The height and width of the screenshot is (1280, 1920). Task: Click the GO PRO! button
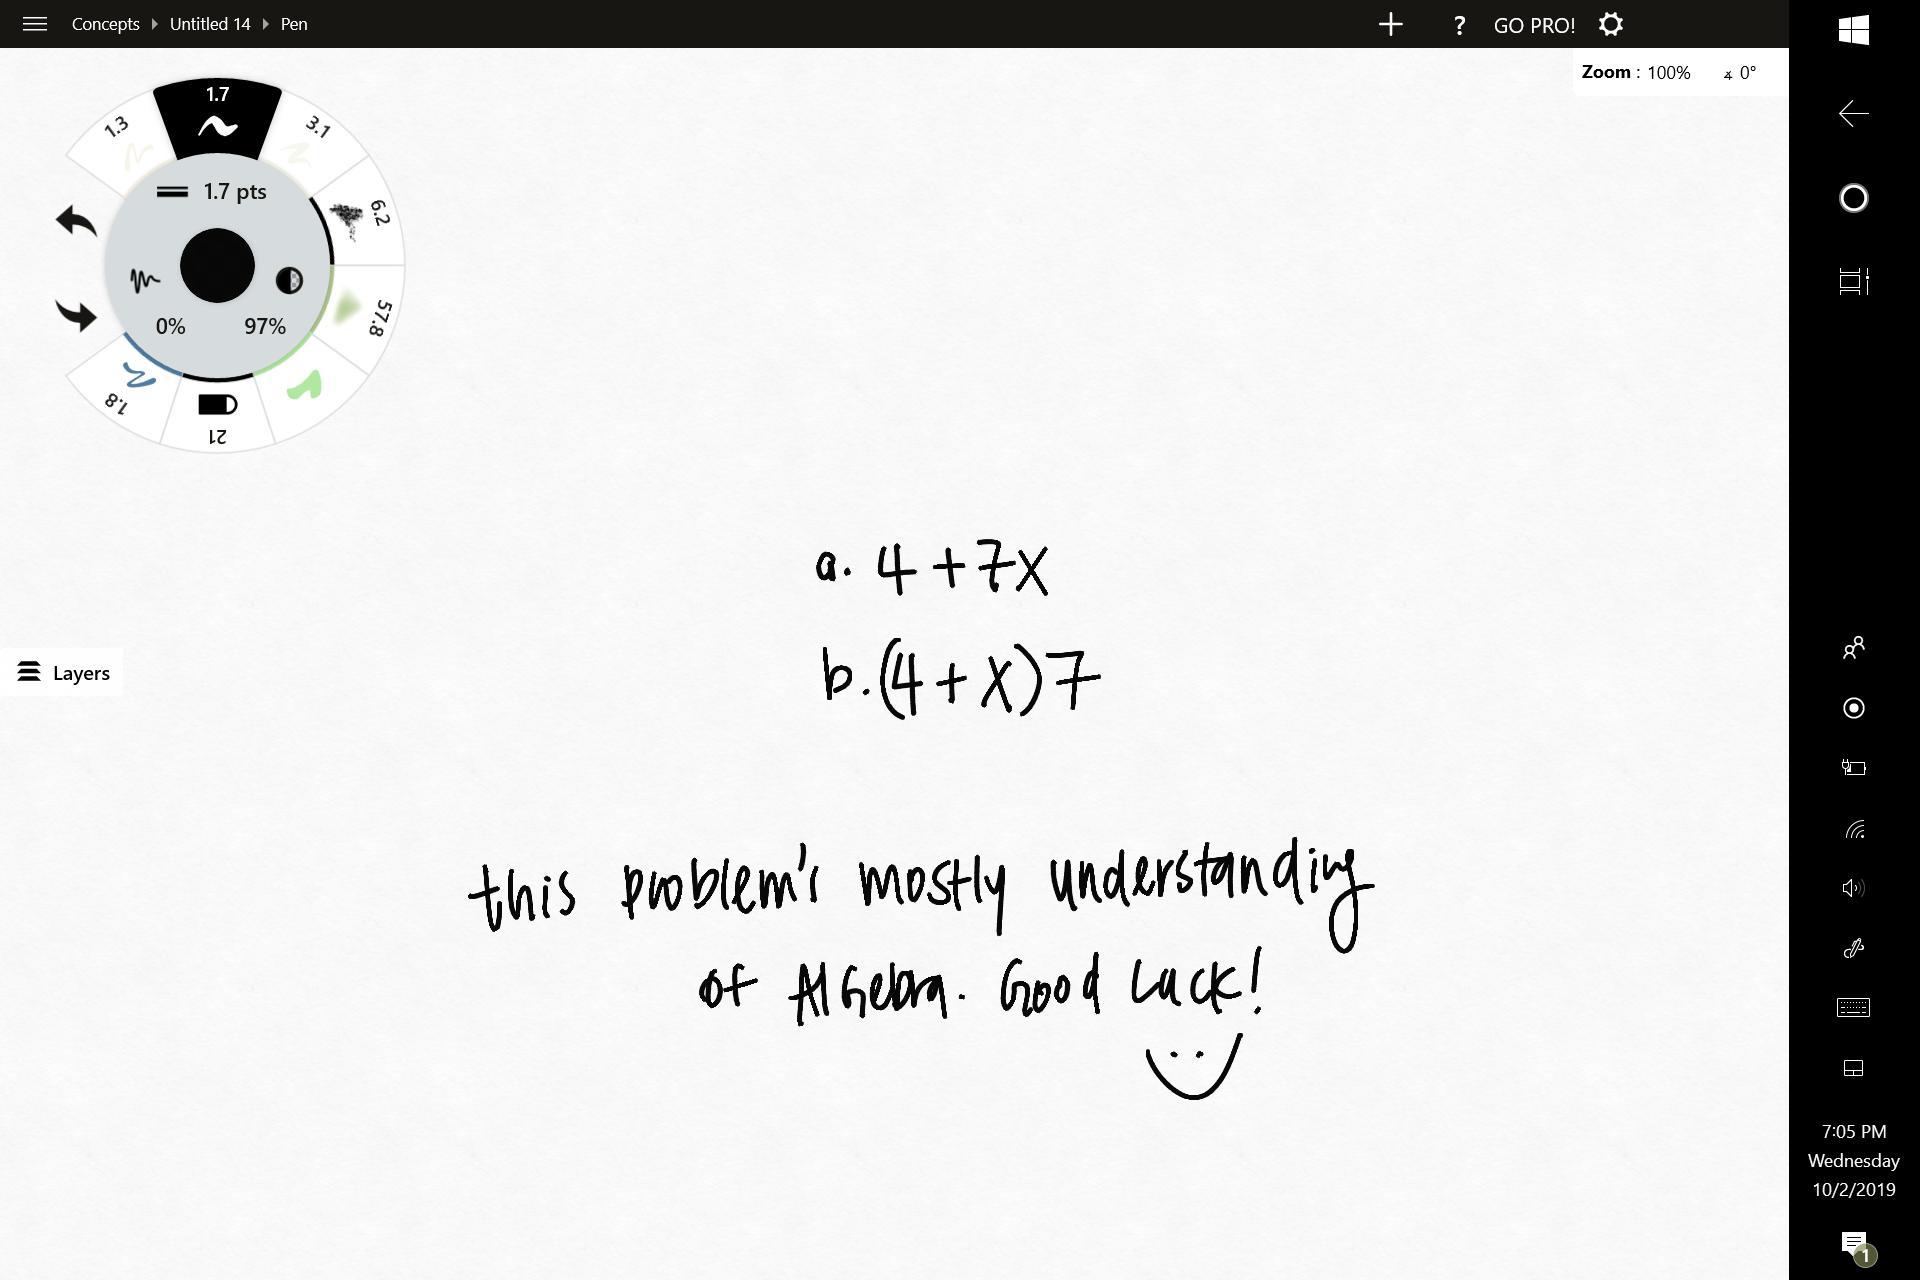[1533, 25]
